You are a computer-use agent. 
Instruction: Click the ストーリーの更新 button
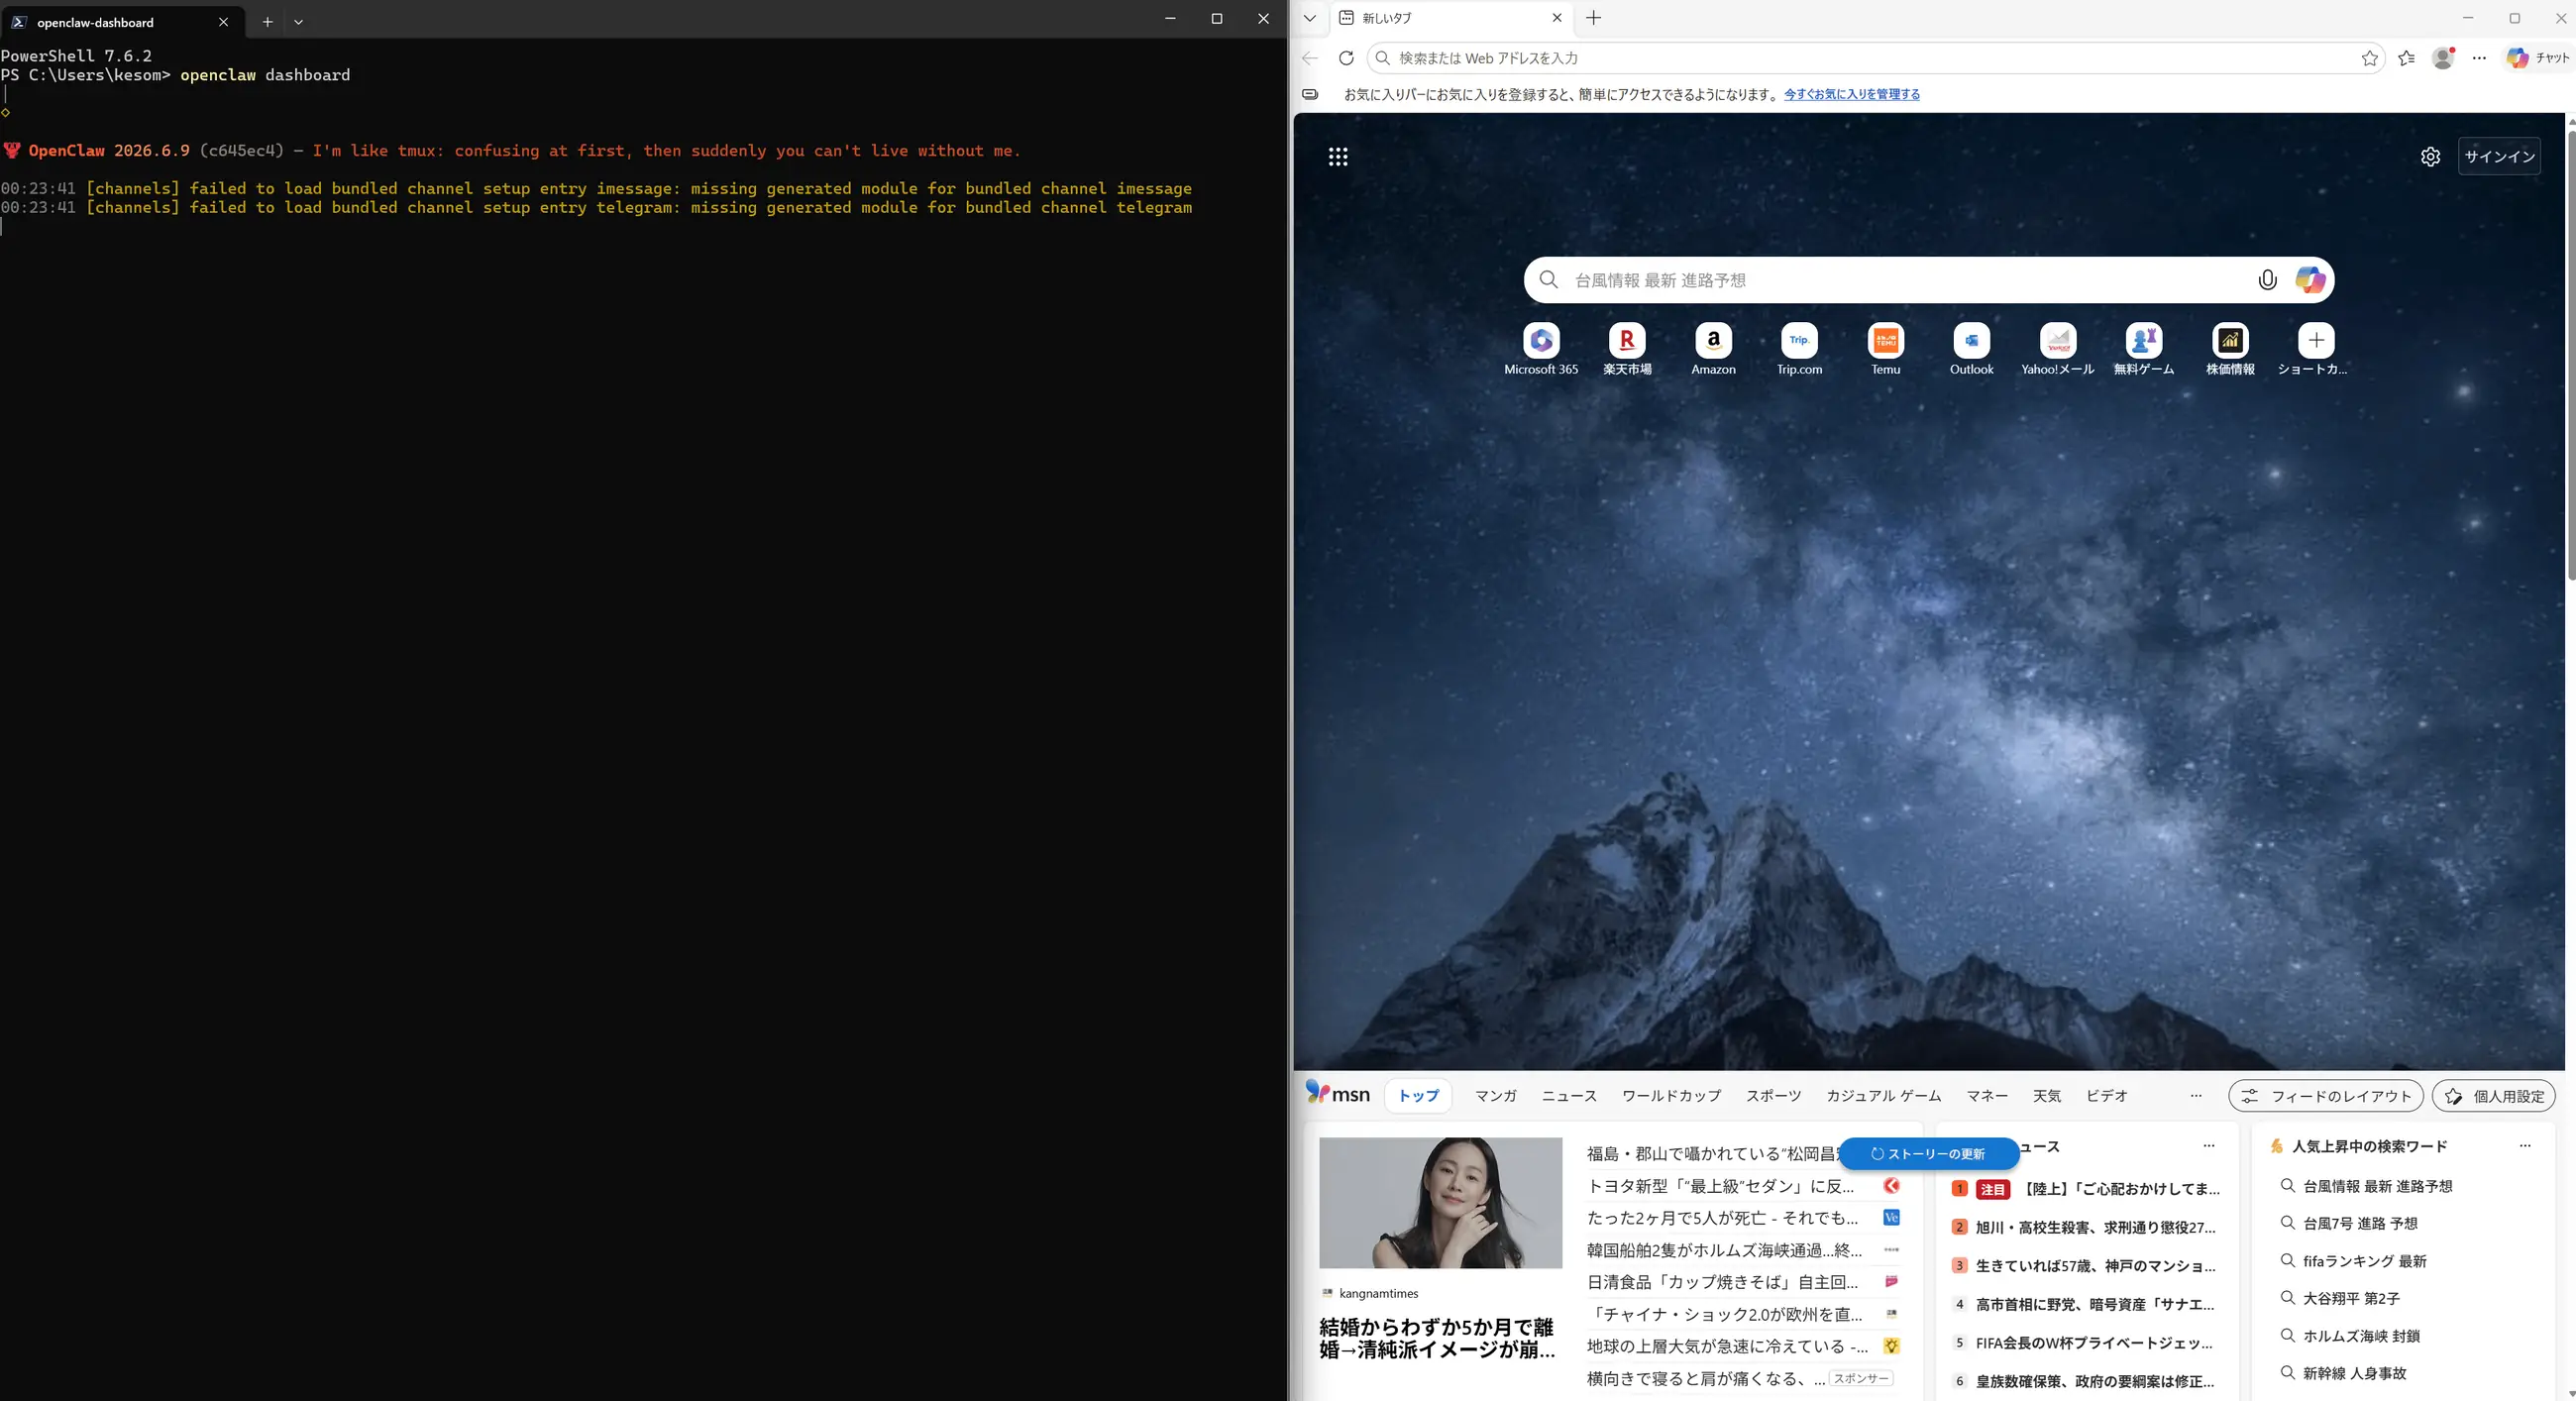tap(1928, 1154)
